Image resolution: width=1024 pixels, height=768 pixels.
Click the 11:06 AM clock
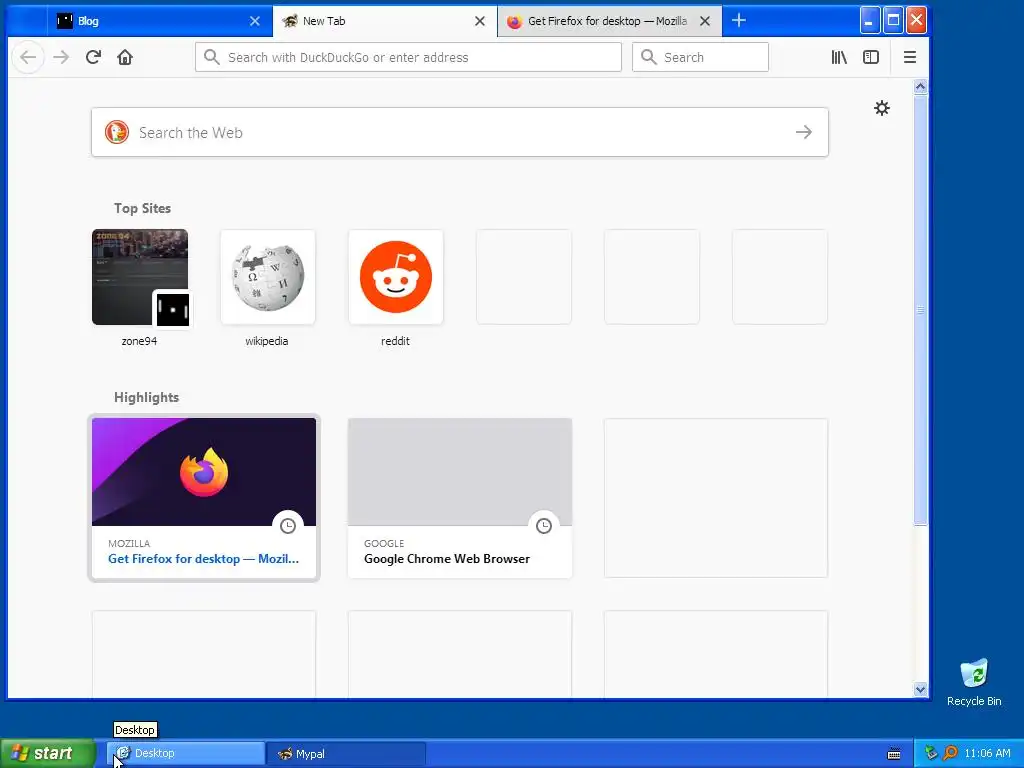[x=987, y=754]
